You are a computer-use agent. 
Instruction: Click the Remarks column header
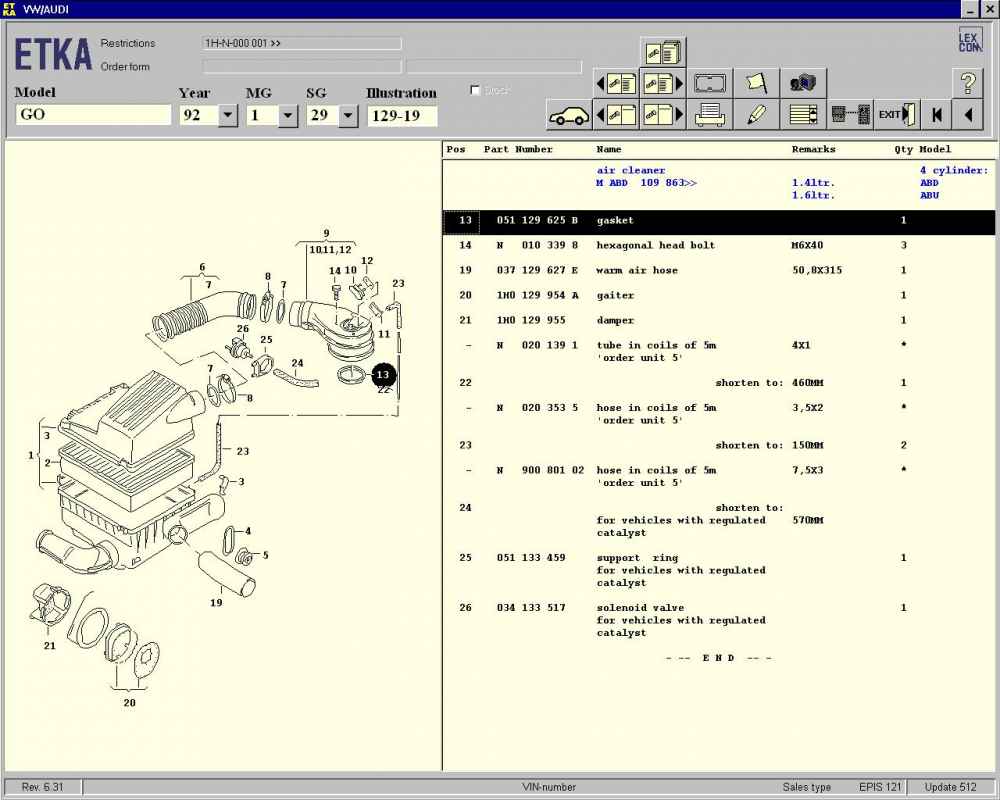tap(813, 149)
